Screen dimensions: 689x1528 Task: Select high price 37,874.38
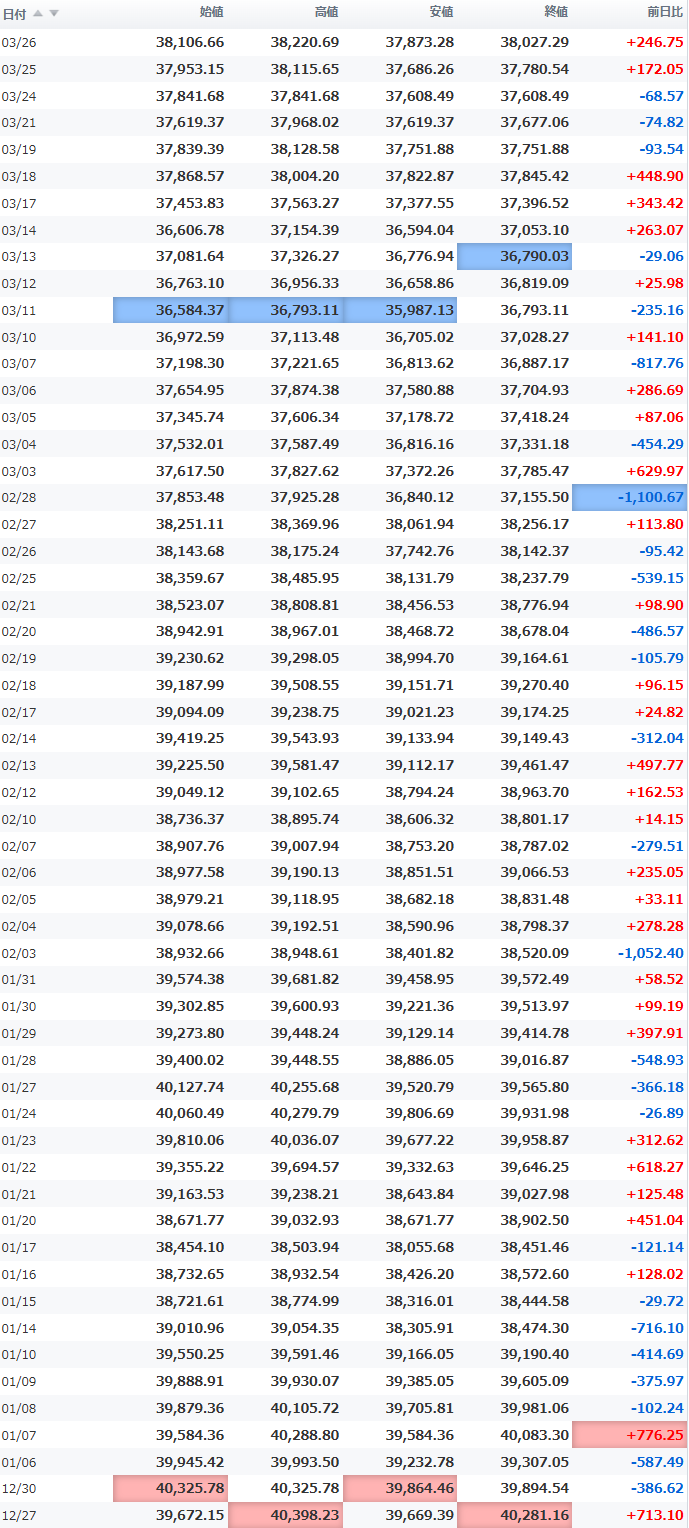tap(305, 390)
